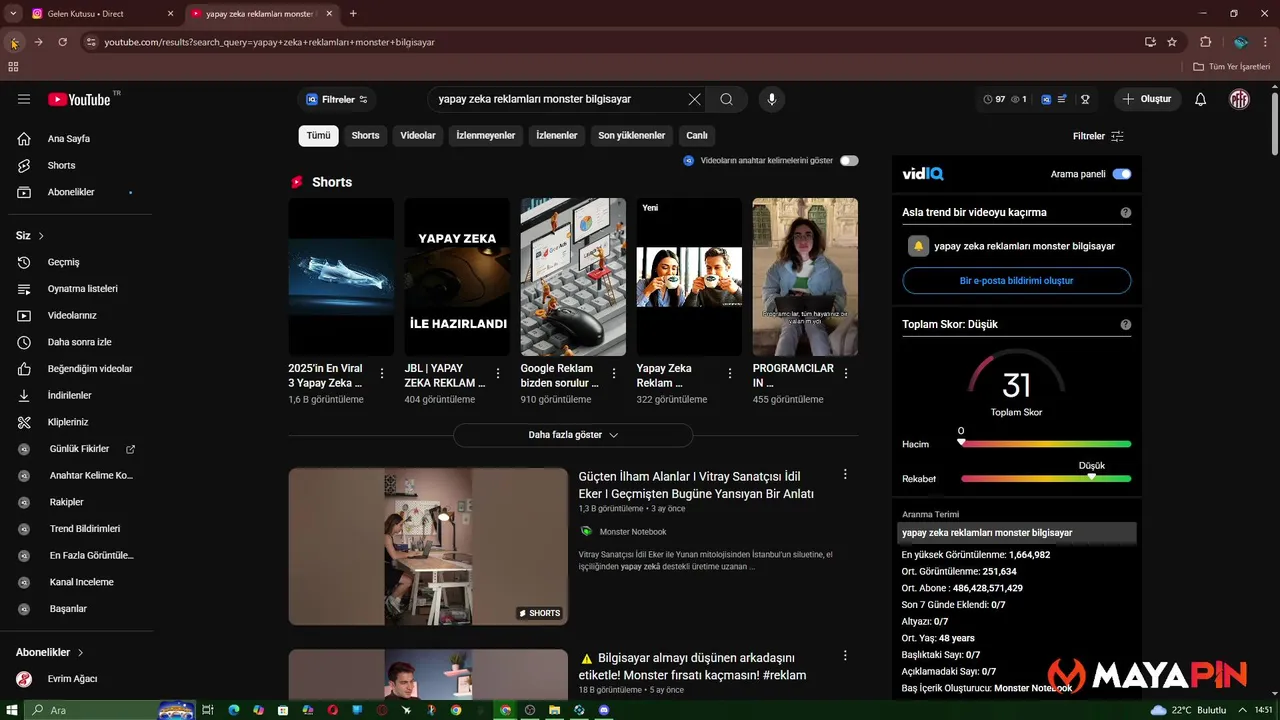Click the magnifier search button

click(x=727, y=99)
